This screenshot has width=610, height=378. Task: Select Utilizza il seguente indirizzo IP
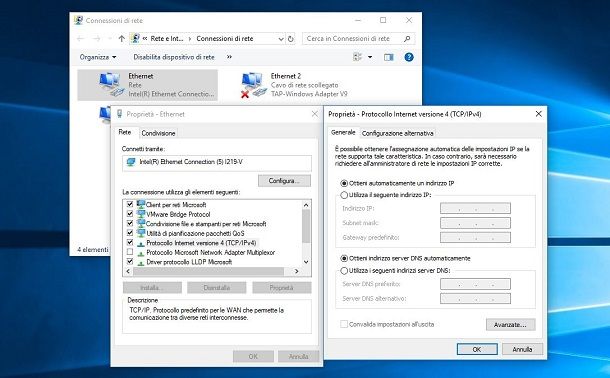pyautogui.click(x=344, y=195)
